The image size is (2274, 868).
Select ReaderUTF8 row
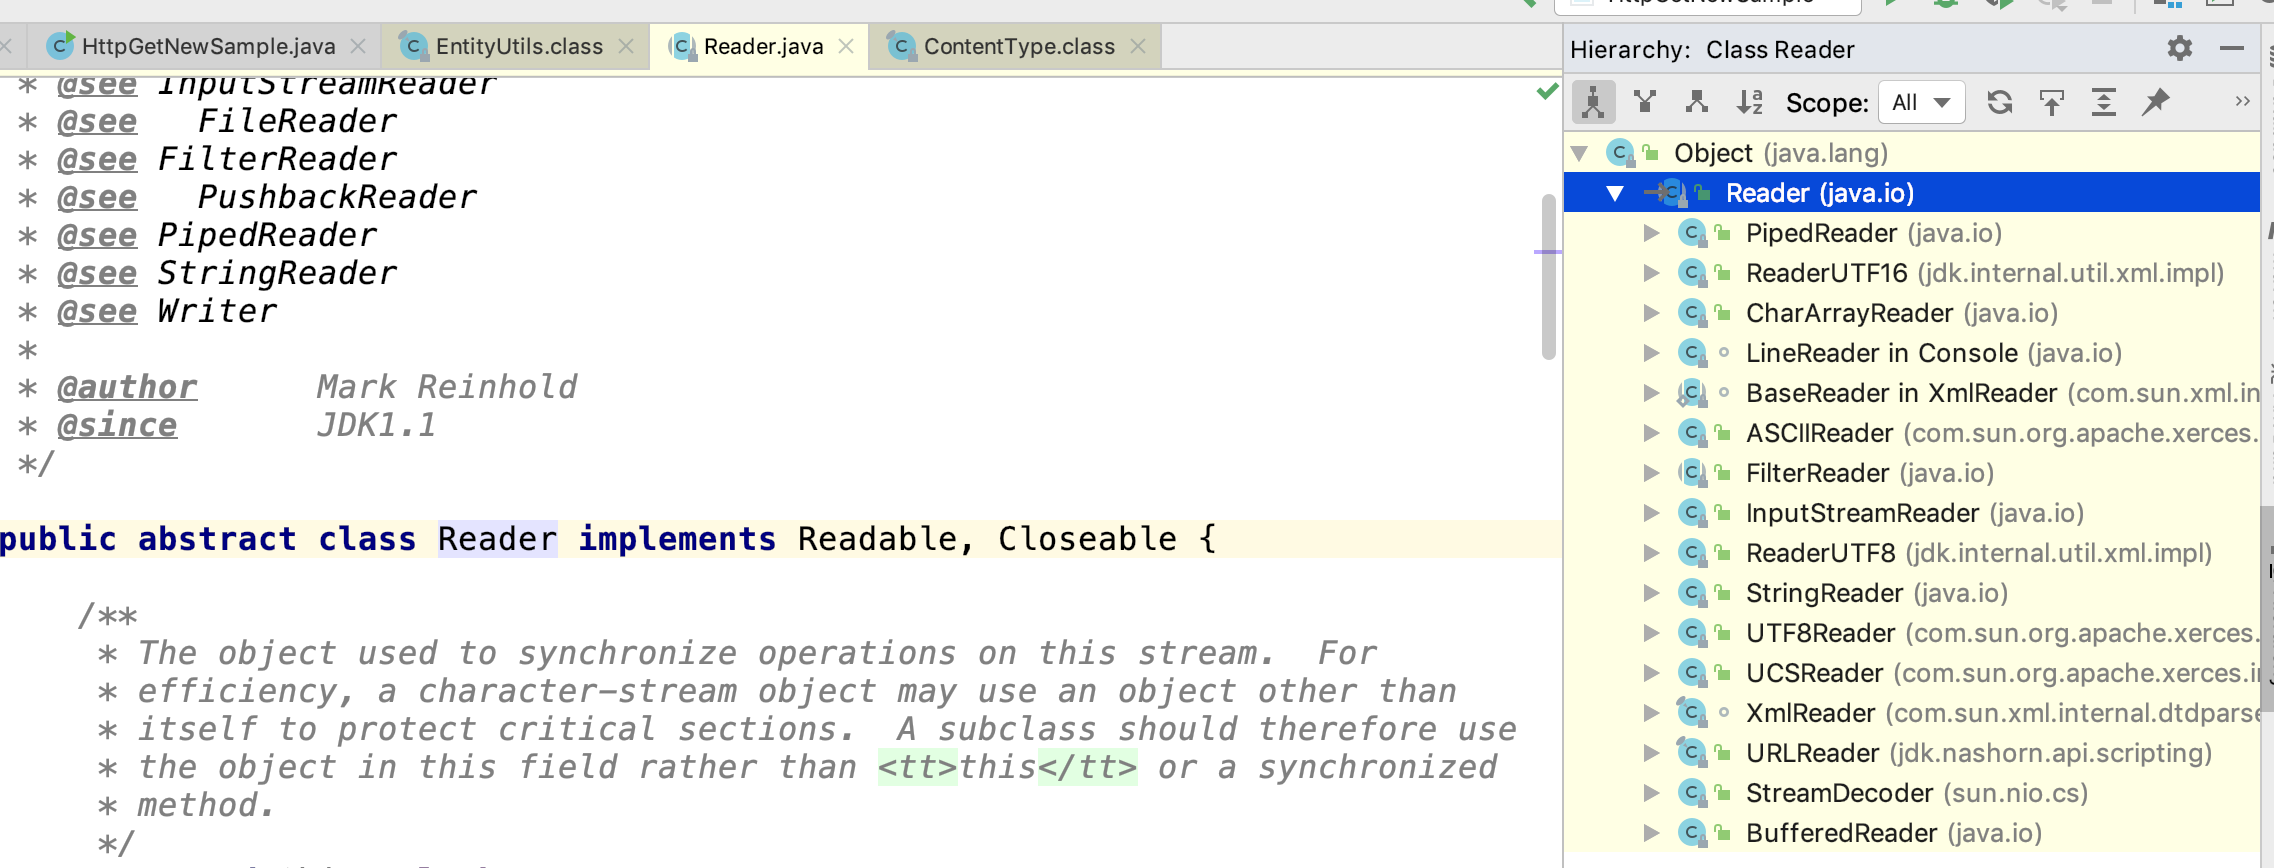[1912, 553]
